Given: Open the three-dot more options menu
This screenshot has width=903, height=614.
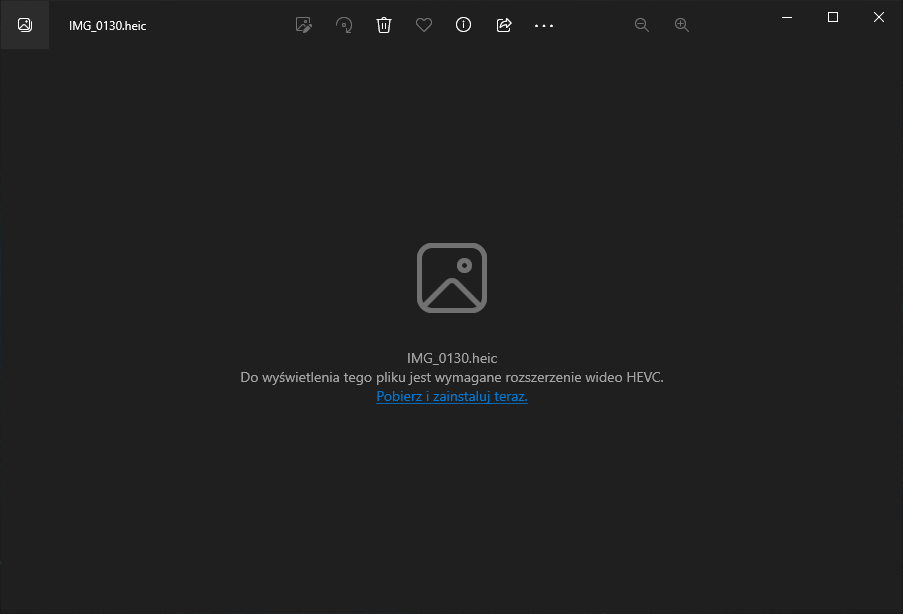Looking at the screenshot, I should point(544,25).
